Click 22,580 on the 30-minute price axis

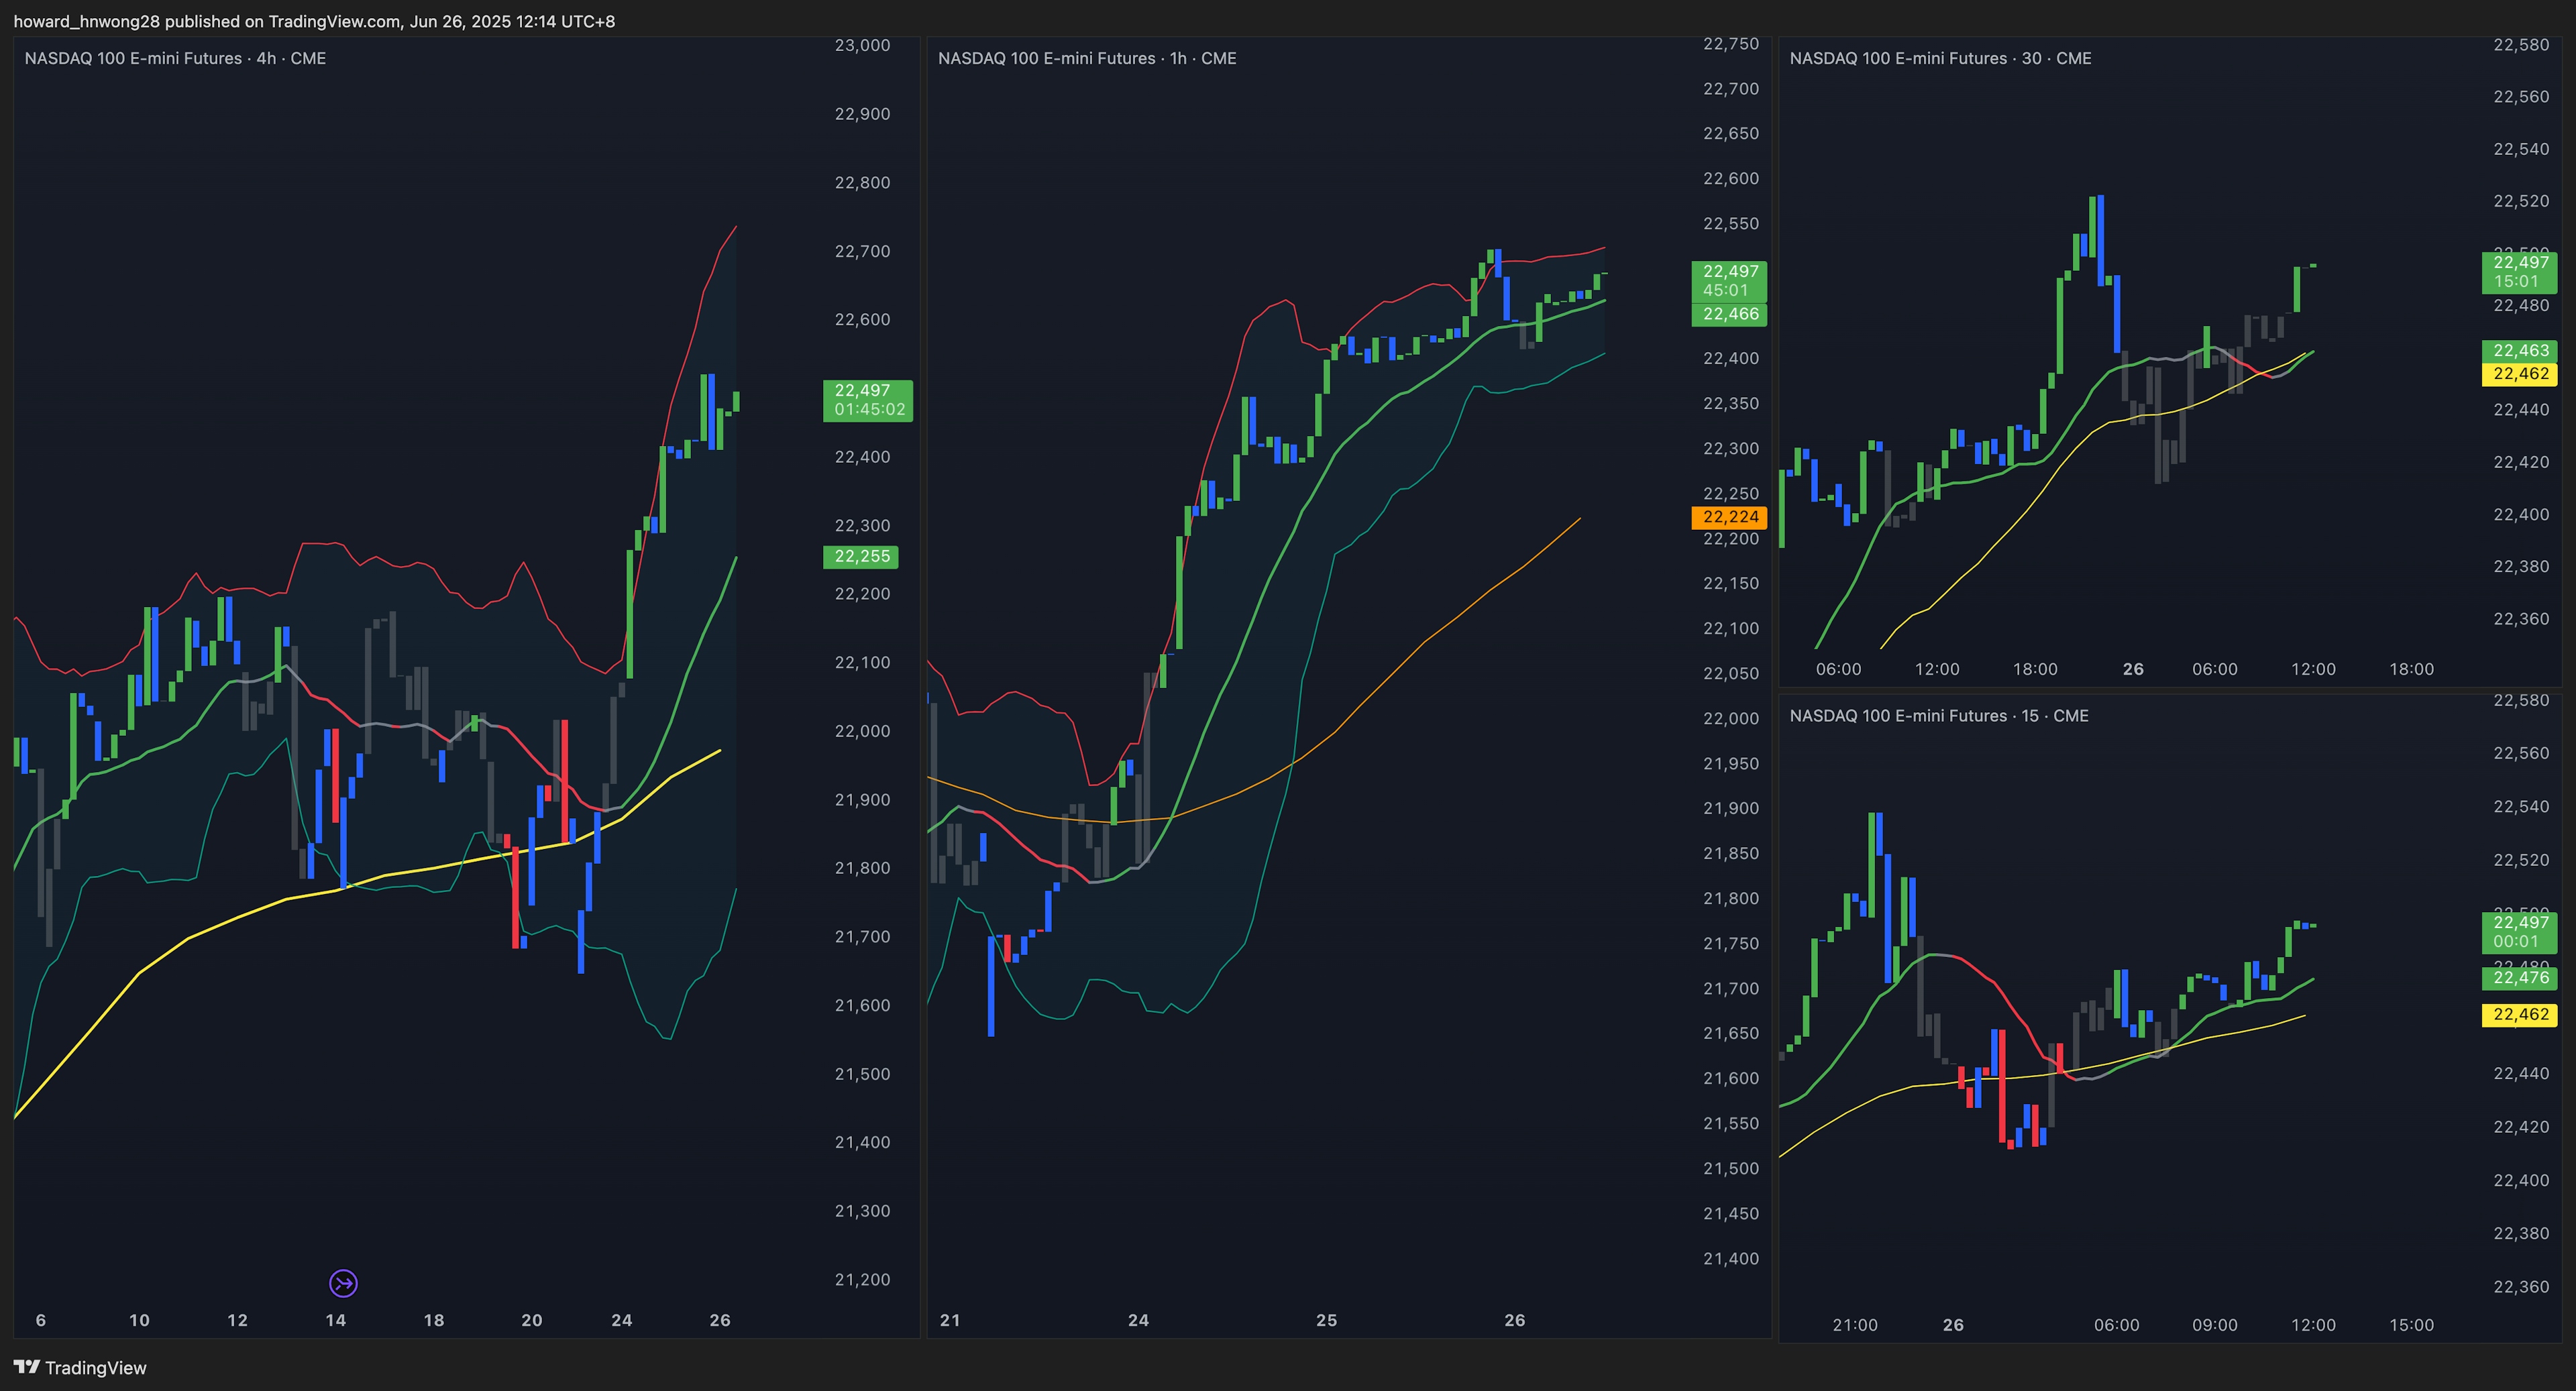click(2521, 45)
